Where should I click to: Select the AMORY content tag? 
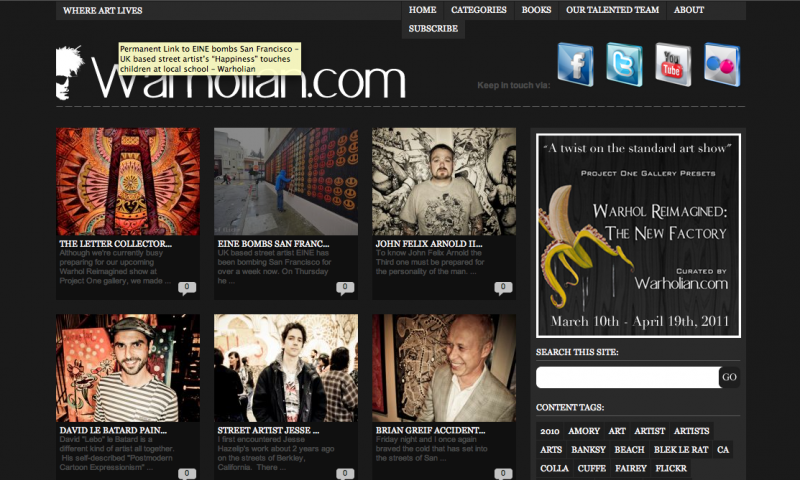[x=584, y=431]
